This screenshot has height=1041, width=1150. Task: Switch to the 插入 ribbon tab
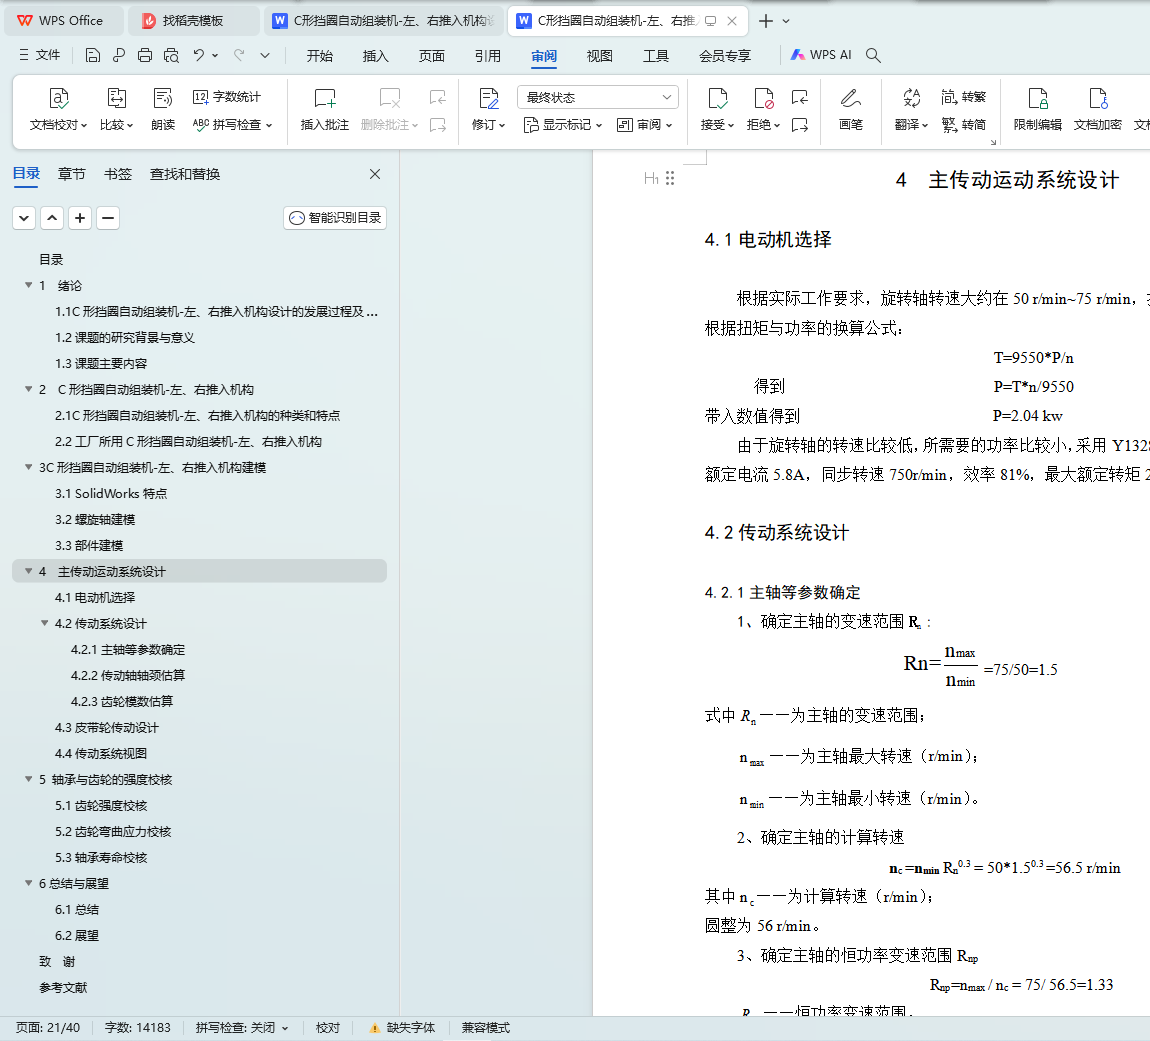[376, 56]
